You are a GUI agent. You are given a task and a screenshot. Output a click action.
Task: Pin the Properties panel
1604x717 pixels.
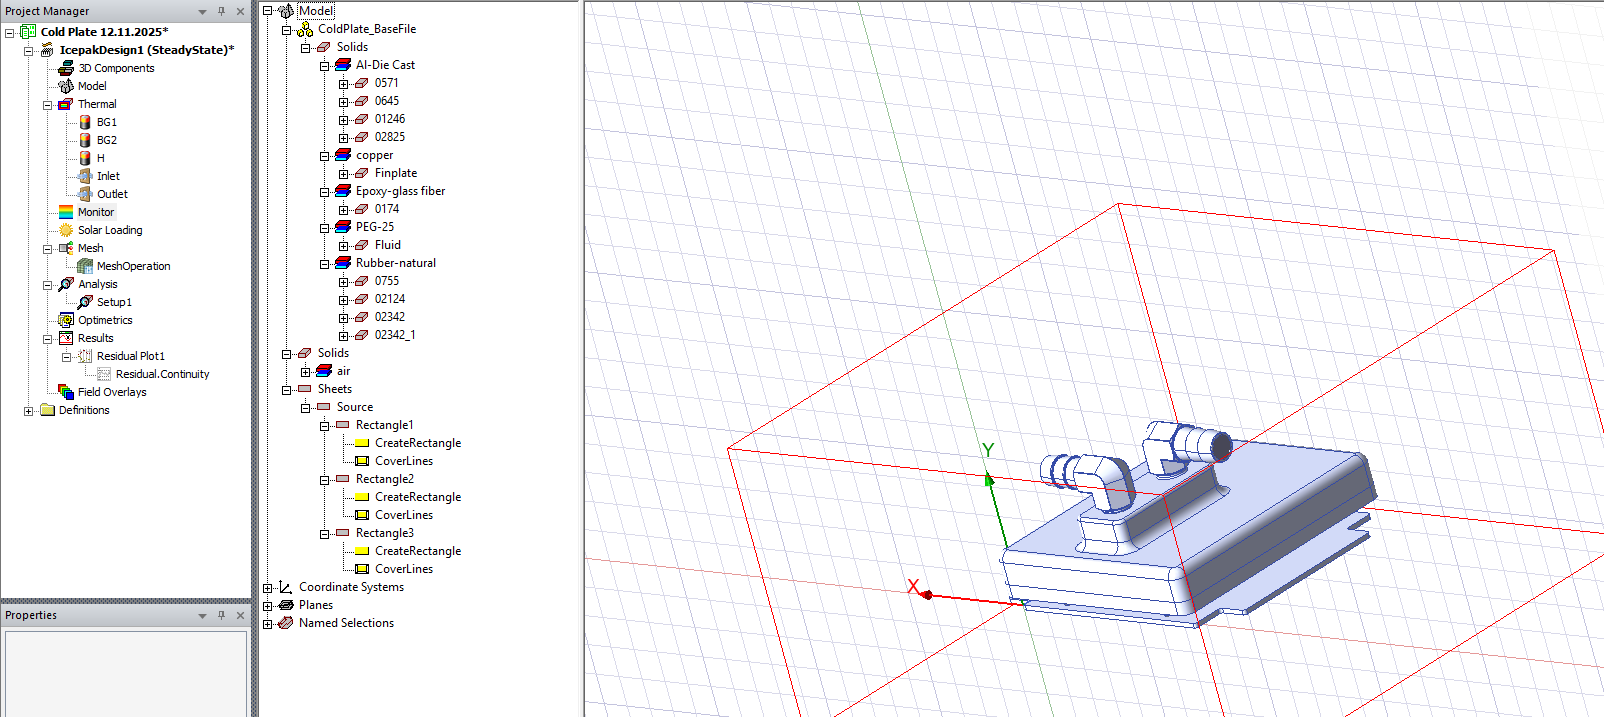click(221, 615)
